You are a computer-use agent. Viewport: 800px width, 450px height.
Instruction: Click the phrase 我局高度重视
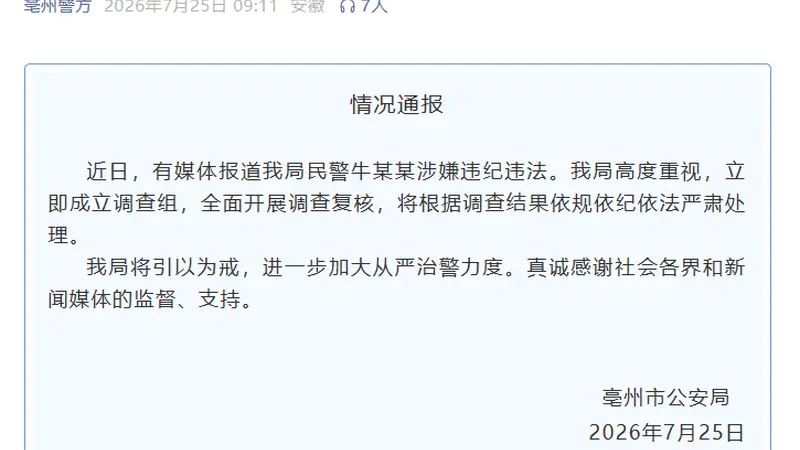point(636,171)
